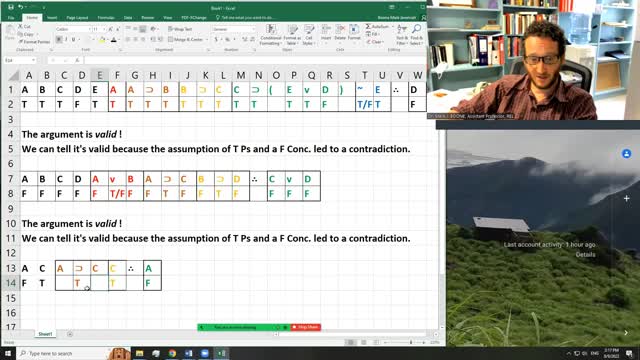Click the Tell me what you want box

coord(245,18)
